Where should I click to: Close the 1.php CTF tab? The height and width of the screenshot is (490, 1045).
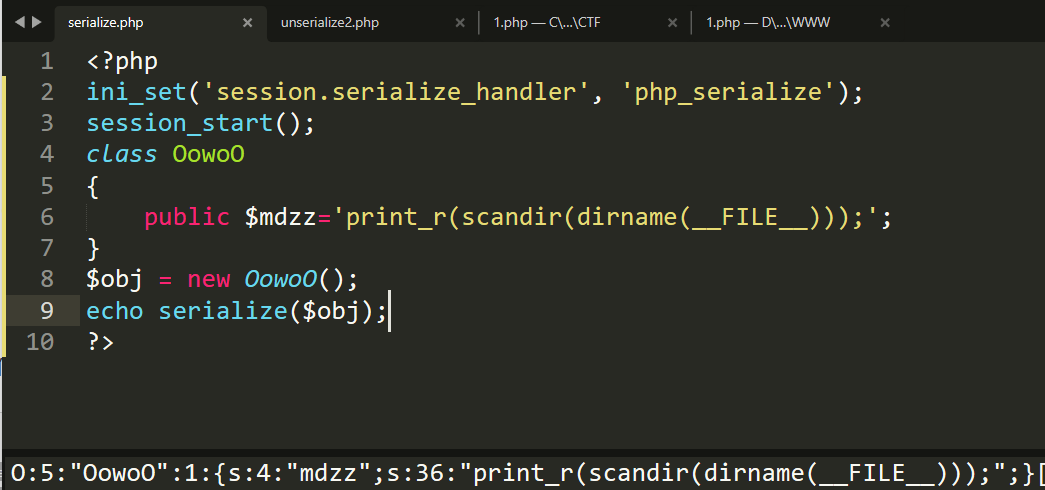click(672, 23)
